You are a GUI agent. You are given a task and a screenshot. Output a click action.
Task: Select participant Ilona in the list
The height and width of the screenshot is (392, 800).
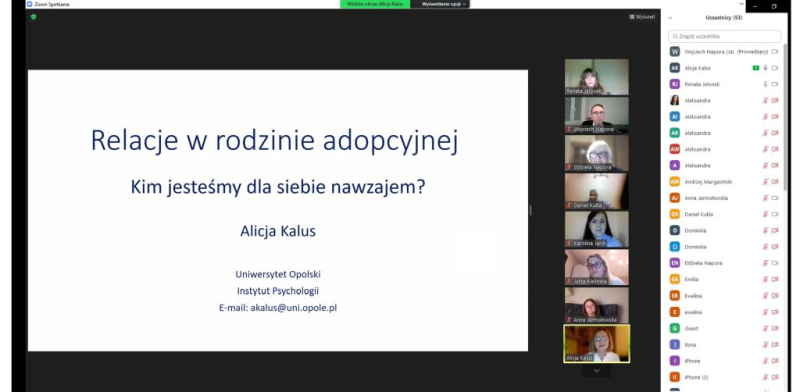724,345
